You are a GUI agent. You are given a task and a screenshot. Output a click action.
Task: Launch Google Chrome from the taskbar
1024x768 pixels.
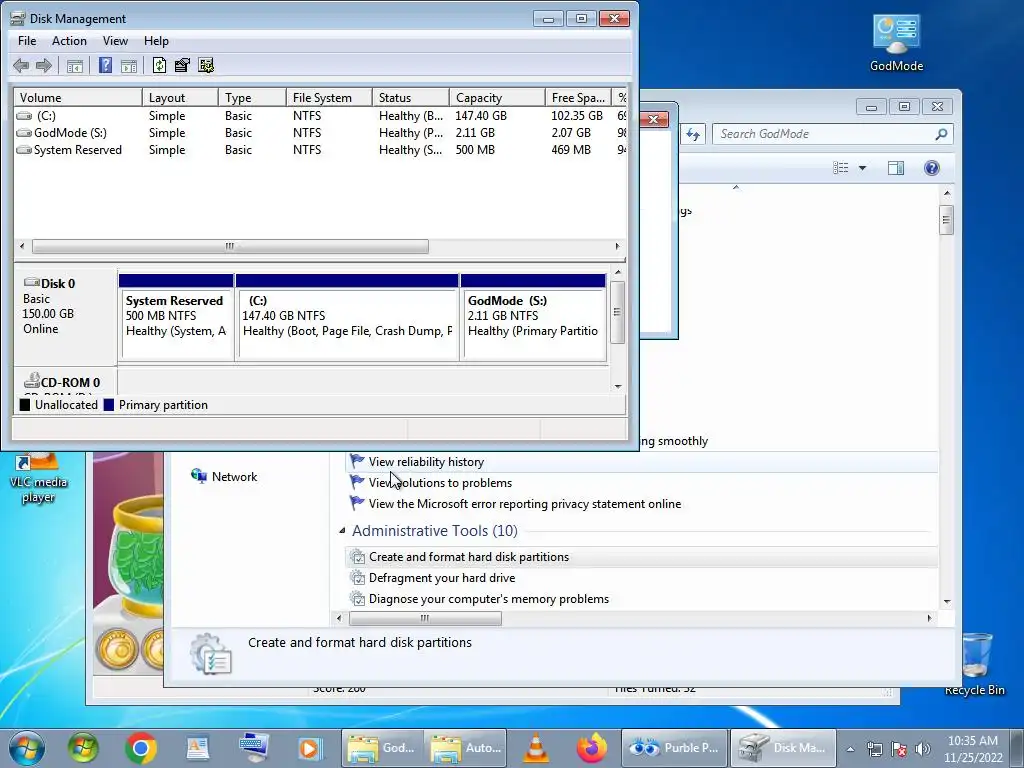(141, 748)
